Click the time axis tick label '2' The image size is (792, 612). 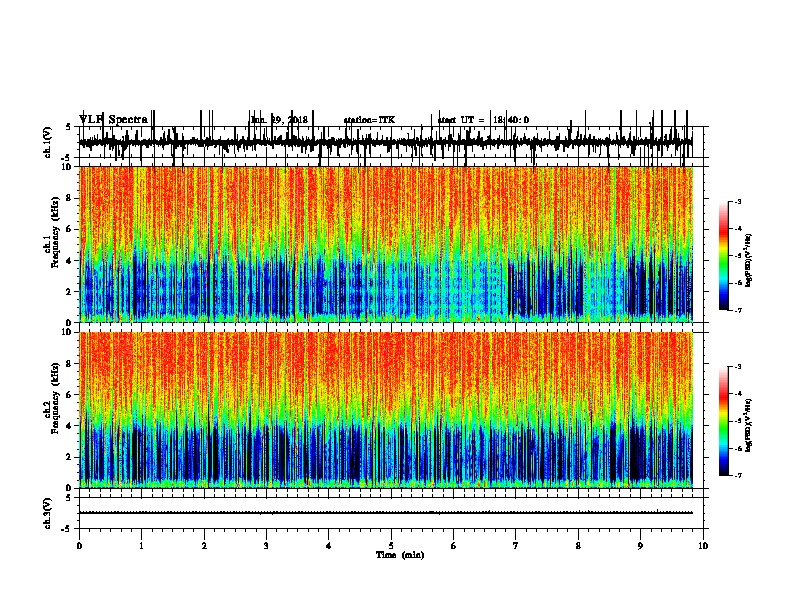[x=204, y=546]
